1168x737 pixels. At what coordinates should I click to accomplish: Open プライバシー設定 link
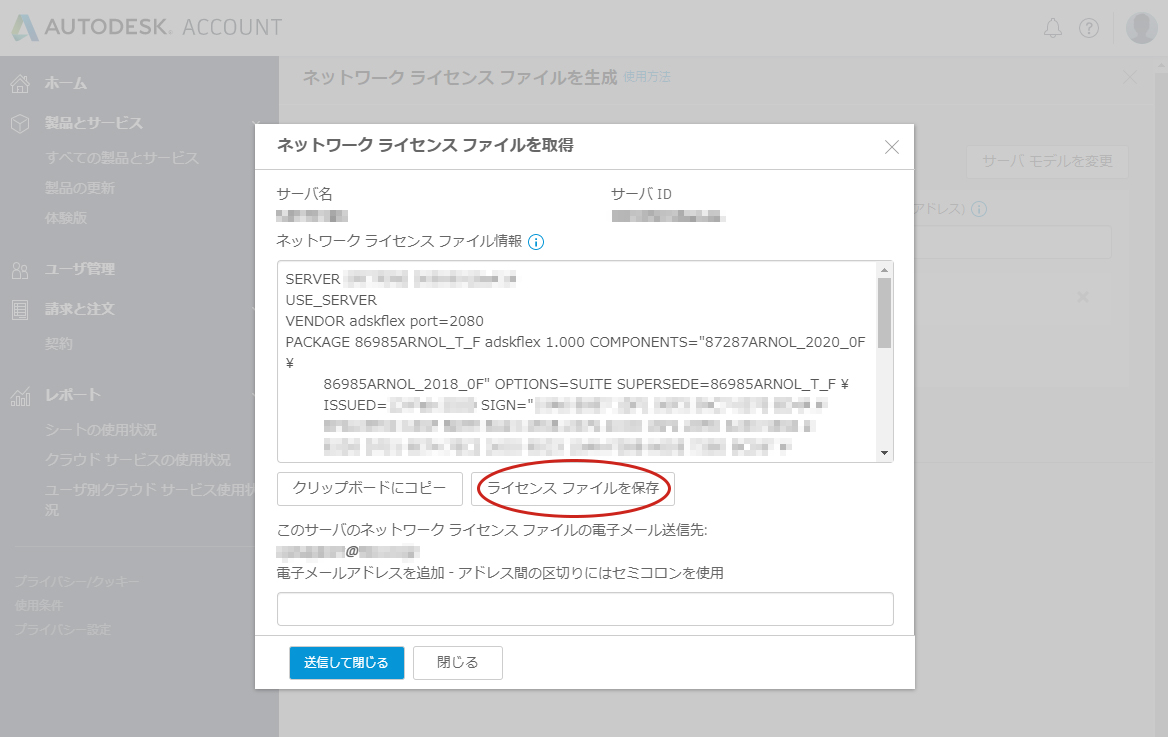[63, 630]
